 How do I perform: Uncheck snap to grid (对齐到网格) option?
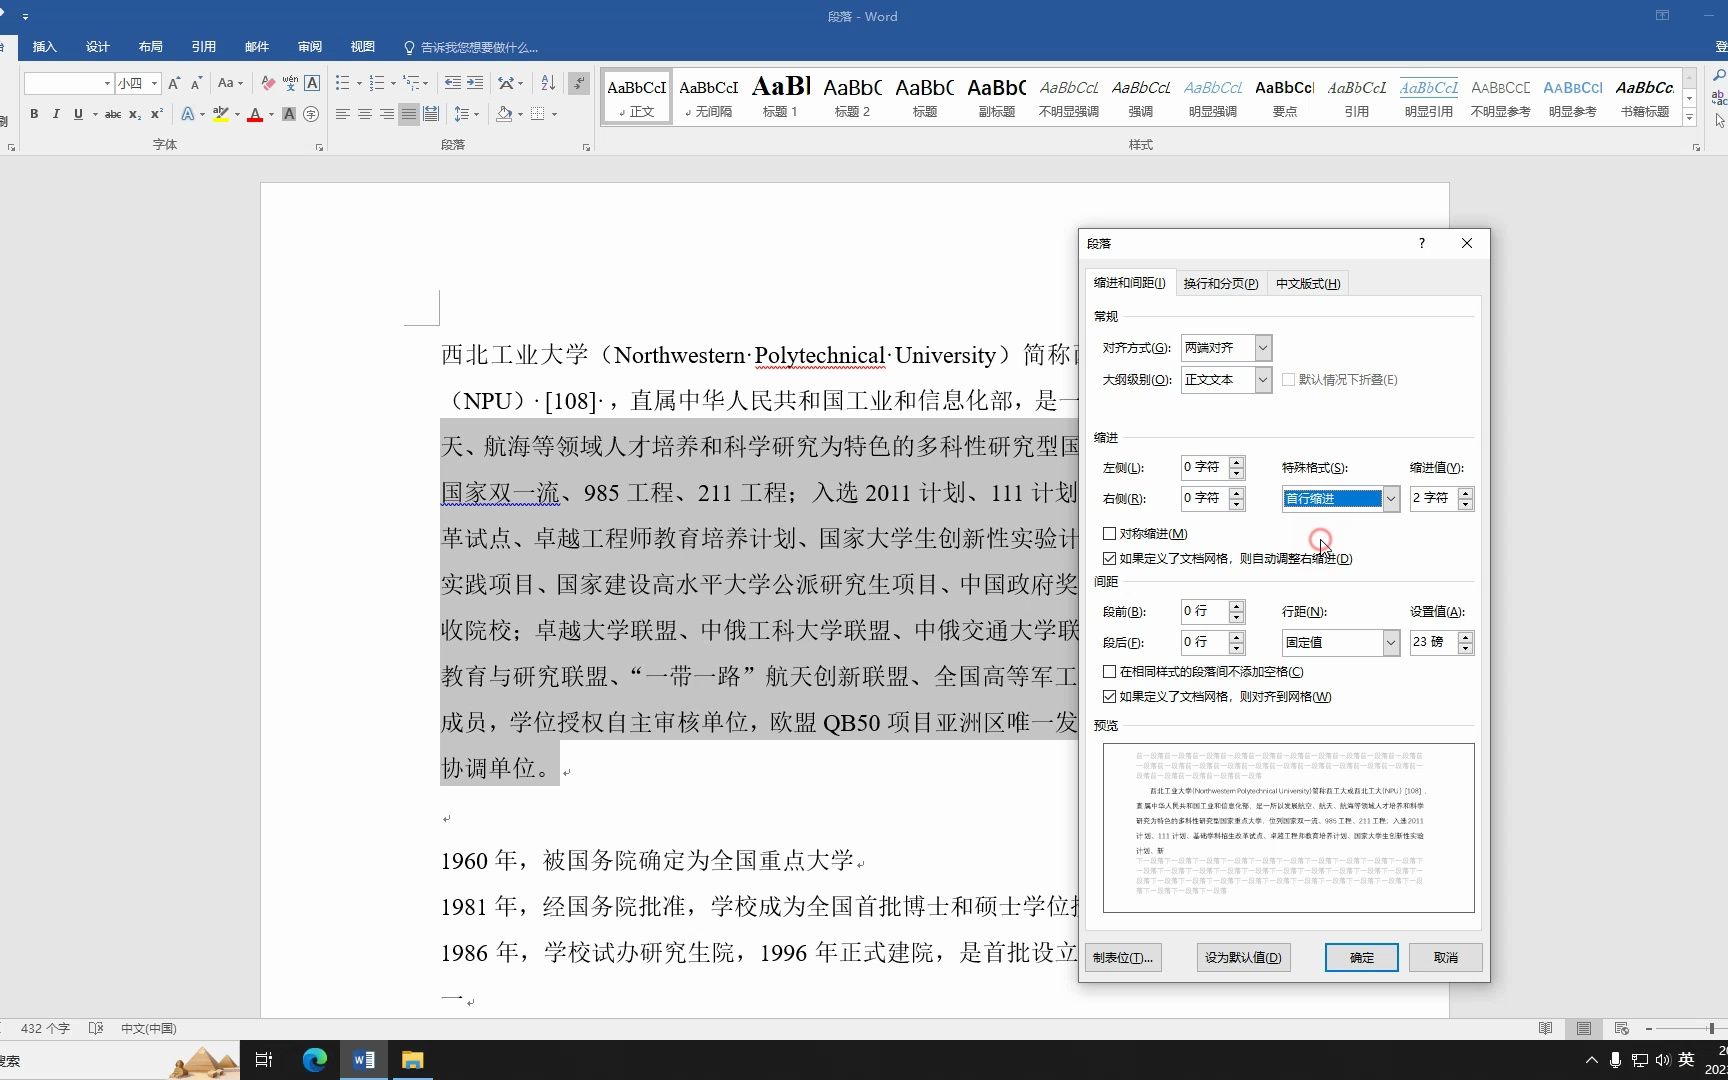click(x=1109, y=697)
